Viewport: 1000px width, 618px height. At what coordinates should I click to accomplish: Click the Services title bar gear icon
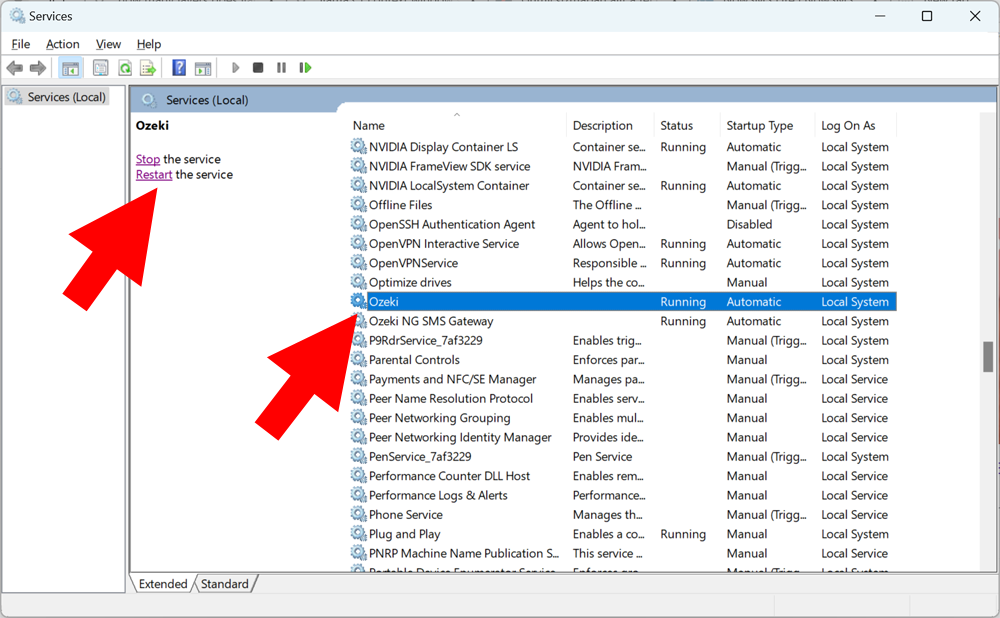pyautogui.click(x=17, y=15)
